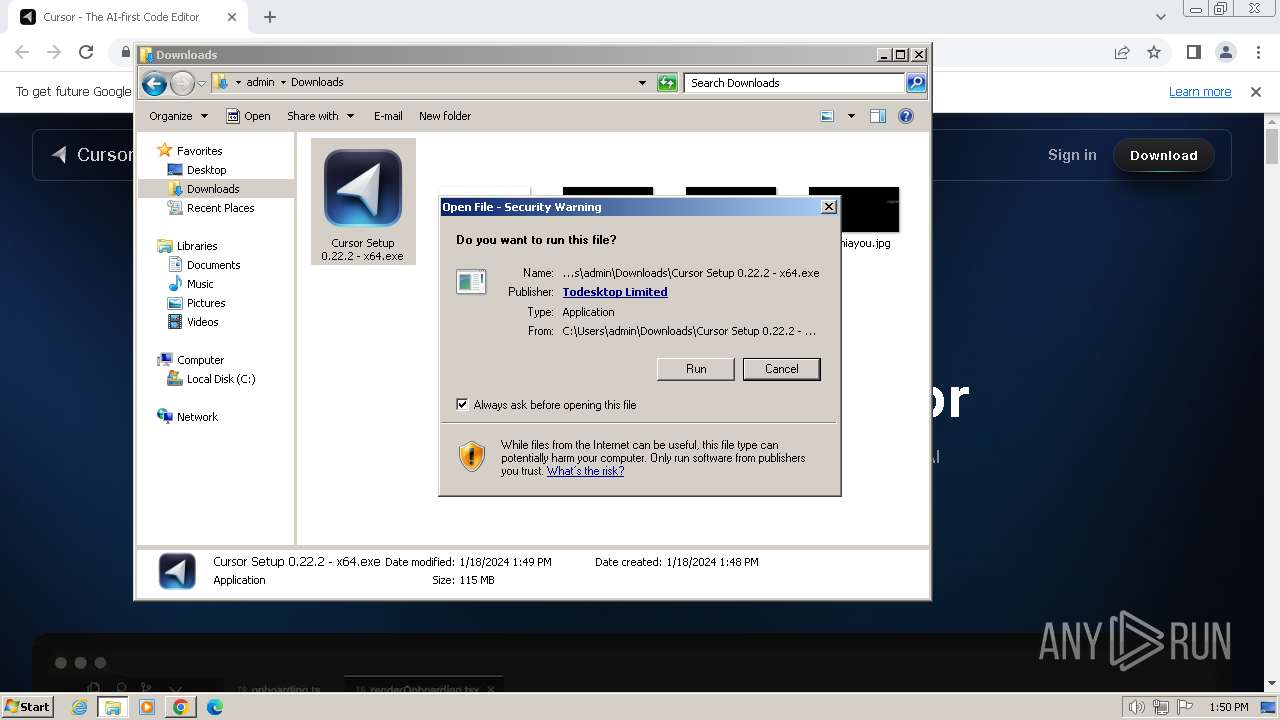This screenshot has width=1280, height=720.
Task: Open Windows Explorer from taskbar
Action: pos(113,707)
